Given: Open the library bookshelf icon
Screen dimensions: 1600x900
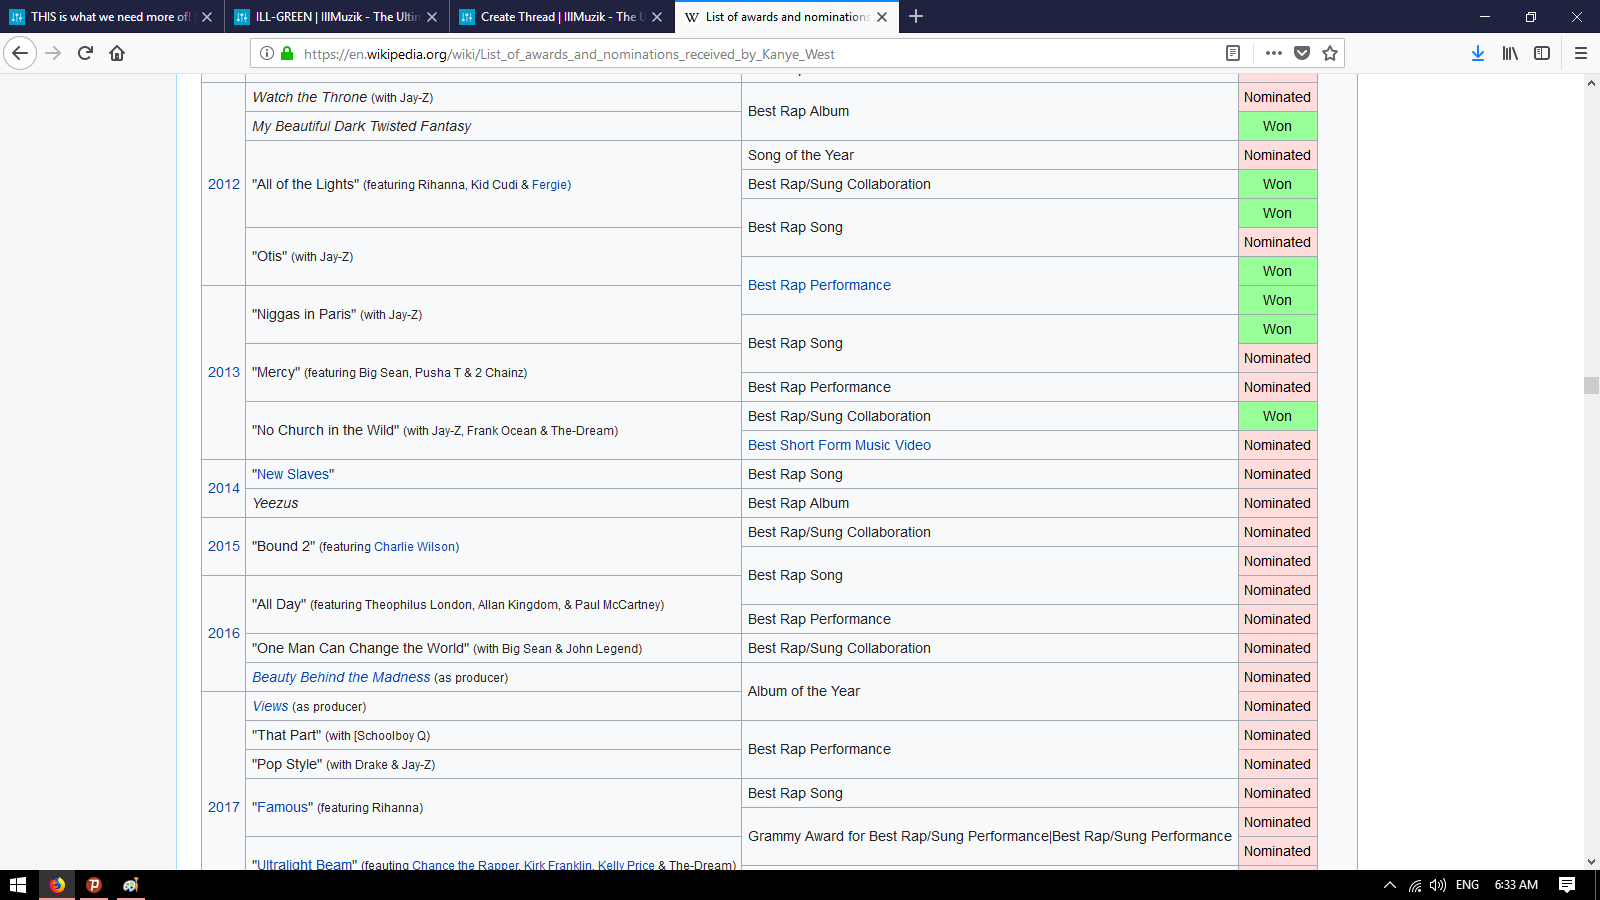Looking at the screenshot, I should 1510,53.
